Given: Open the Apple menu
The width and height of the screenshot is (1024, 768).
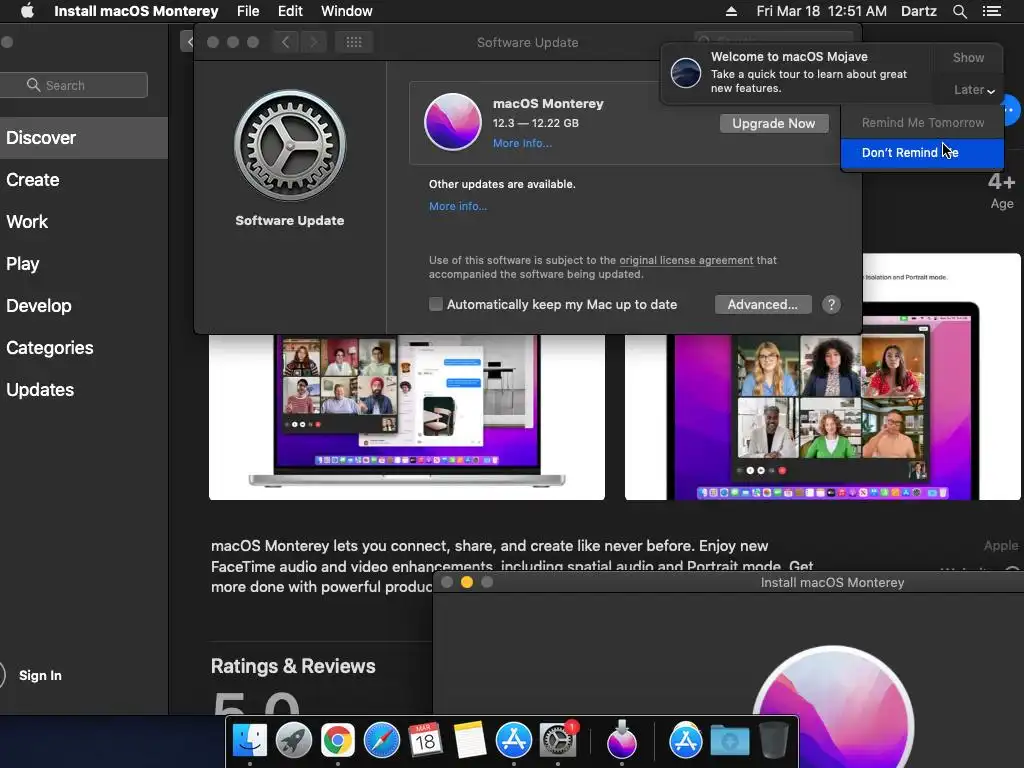Looking at the screenshot, I should pyautogui.click(x=27, y=11).
